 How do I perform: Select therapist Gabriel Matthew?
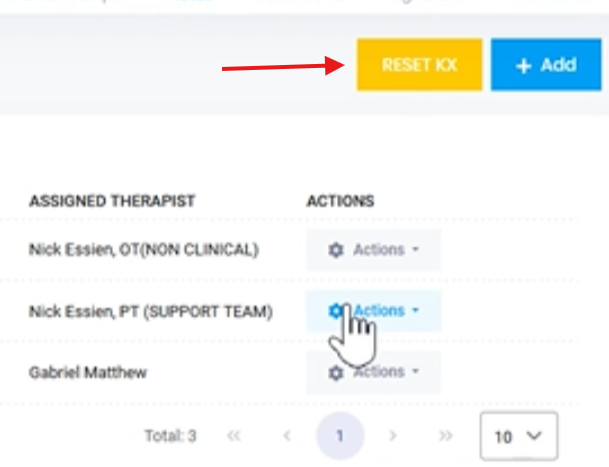pos(88,372)
